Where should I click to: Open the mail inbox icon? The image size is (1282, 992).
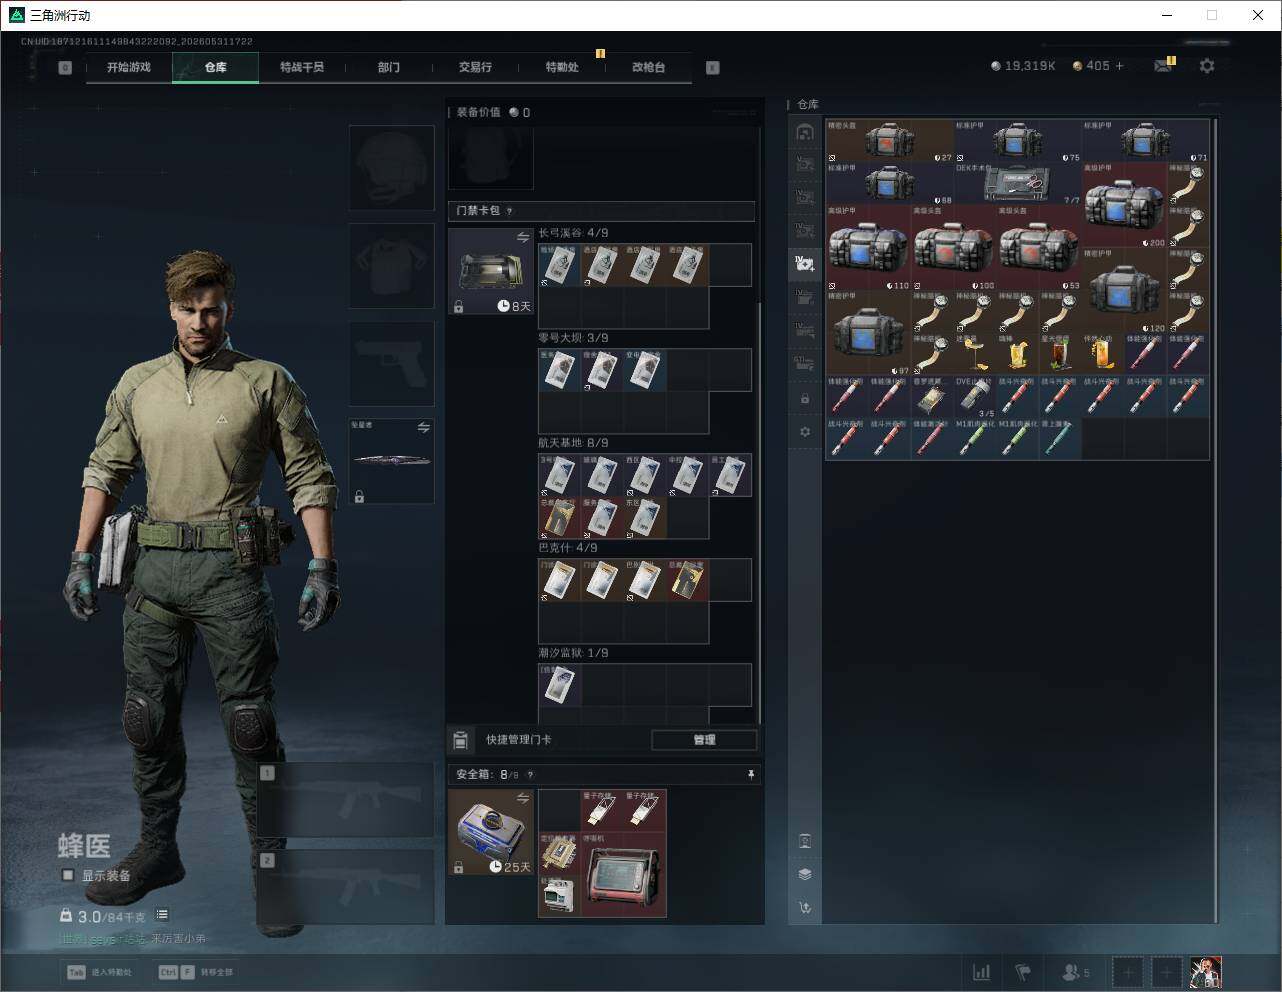[x=1163, y=66]
